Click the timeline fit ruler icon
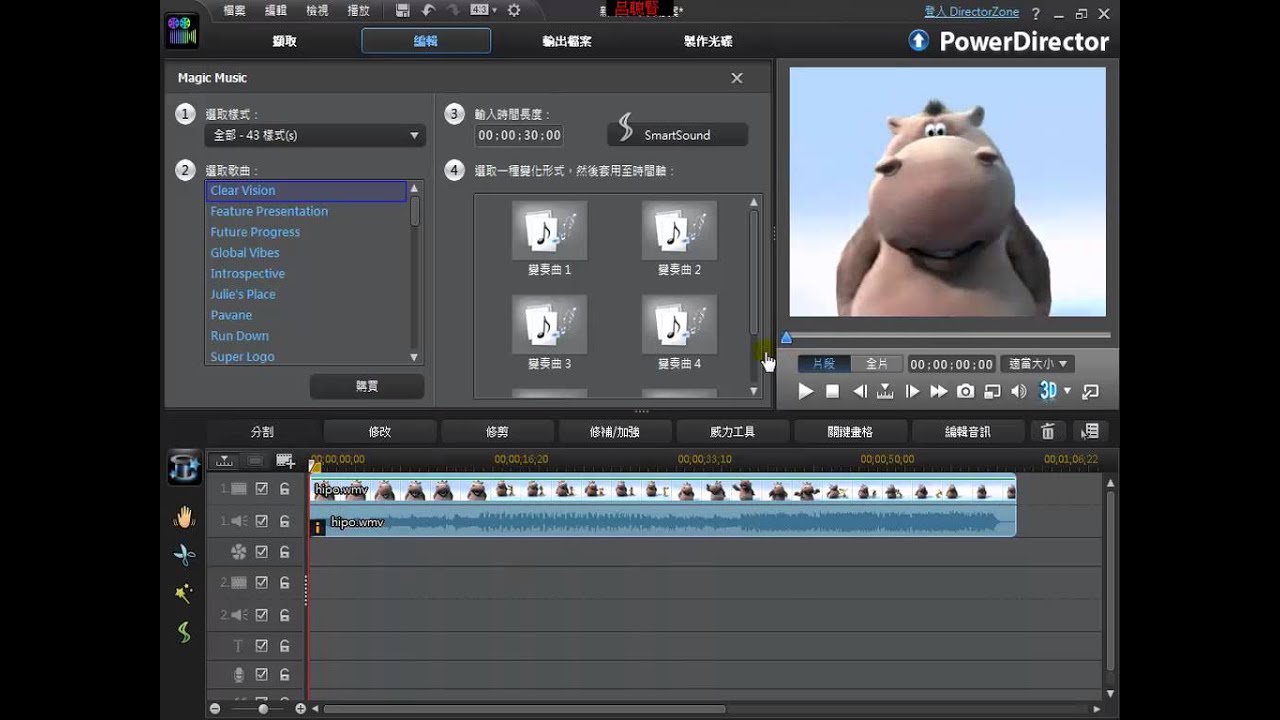The height and width of the screenshot is (720, 1280). (224, 461)
